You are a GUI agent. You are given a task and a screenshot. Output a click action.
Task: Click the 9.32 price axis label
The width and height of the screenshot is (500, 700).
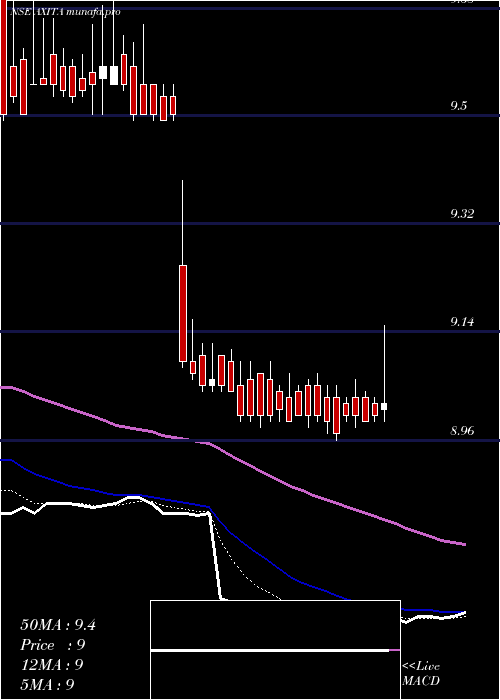point(462,214)
